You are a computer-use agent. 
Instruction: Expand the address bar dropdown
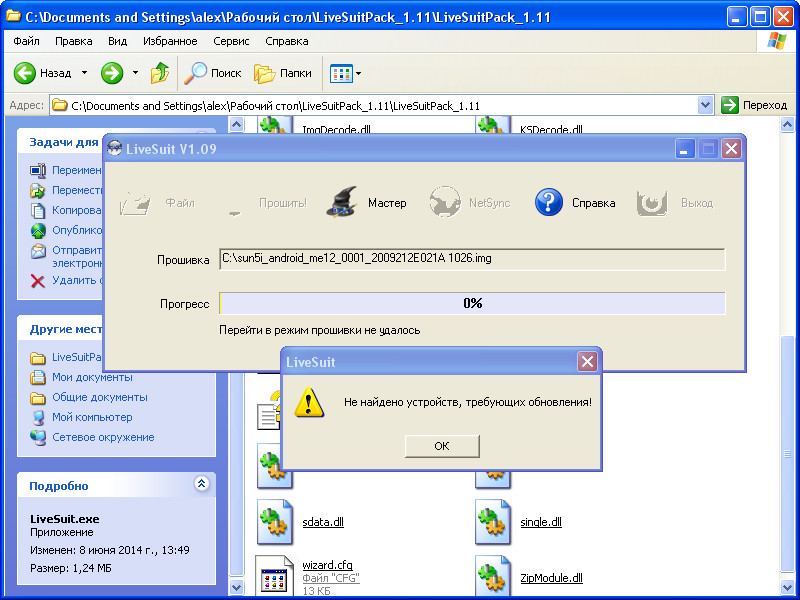click(706, 105)
